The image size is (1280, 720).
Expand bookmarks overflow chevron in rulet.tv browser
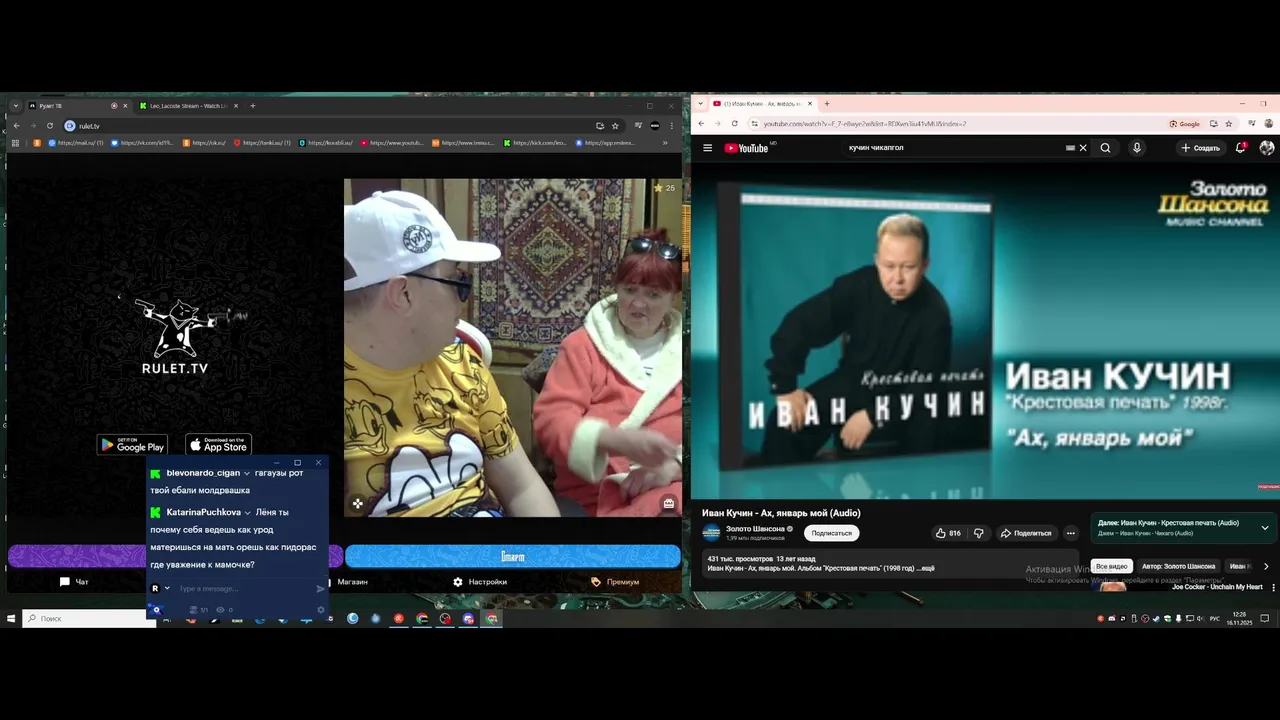point(665,143)
